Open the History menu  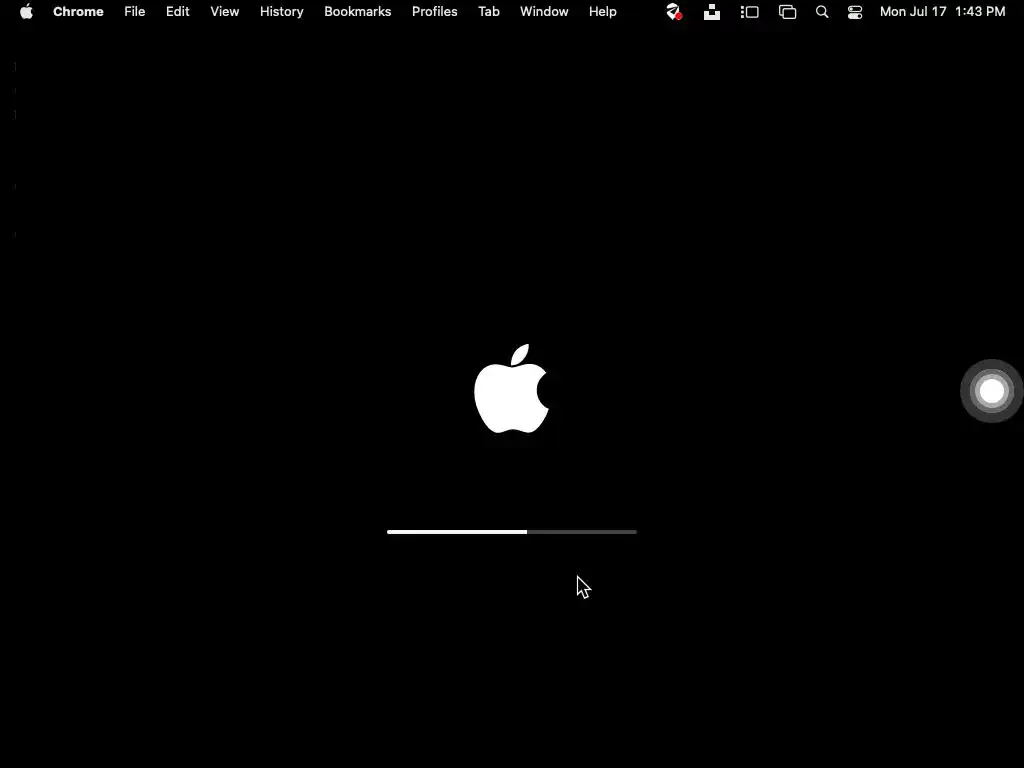click(x=281, y=12)
